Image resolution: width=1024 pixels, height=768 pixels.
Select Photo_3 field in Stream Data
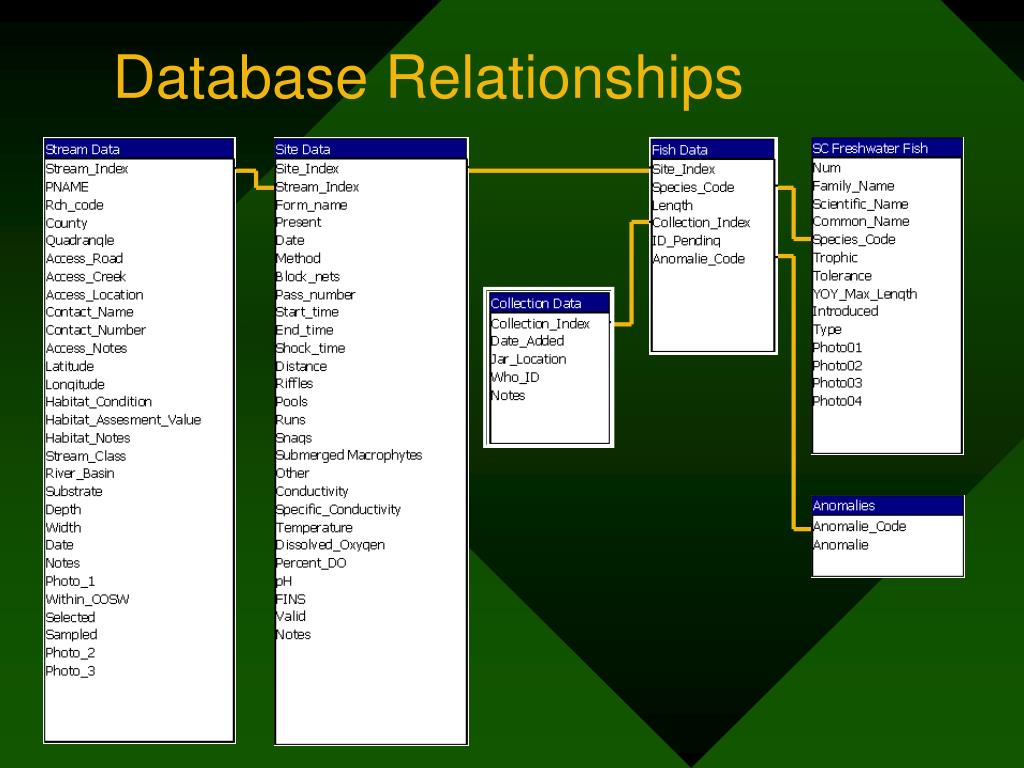click(70, 671)
